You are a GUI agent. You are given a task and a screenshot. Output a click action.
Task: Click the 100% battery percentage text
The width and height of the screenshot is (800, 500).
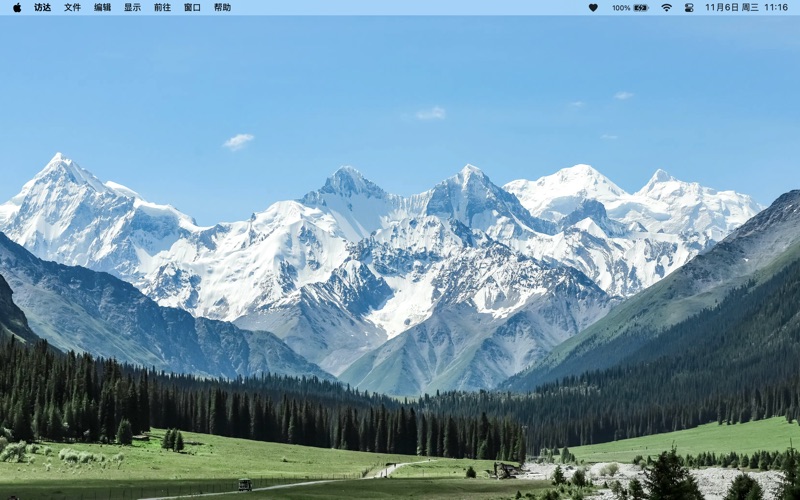pos(621,8)
